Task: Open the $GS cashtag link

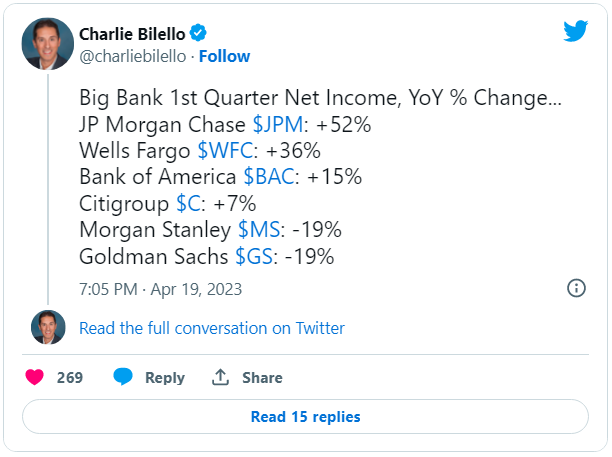Action: (x=254, y=256)
